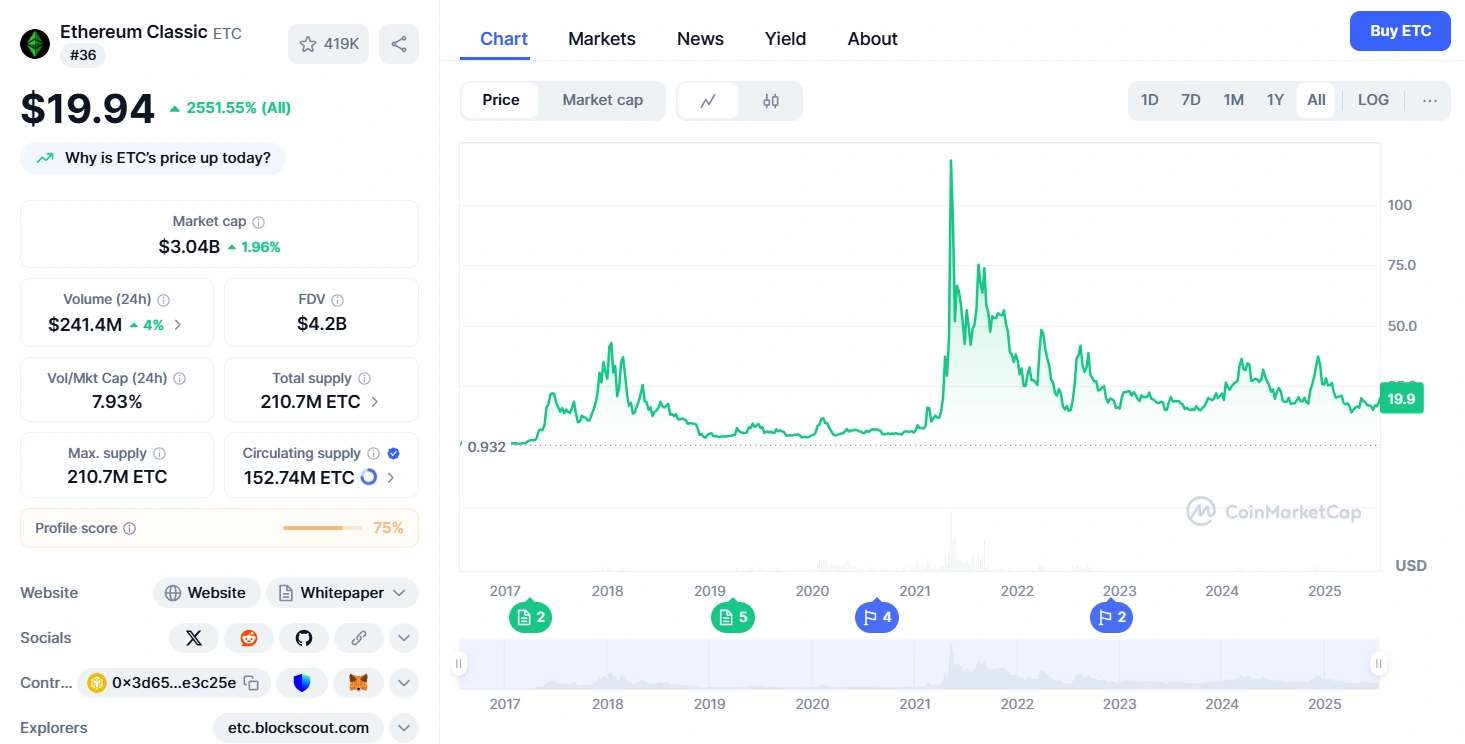Select the Price toggle

click(x=501, y=100)
